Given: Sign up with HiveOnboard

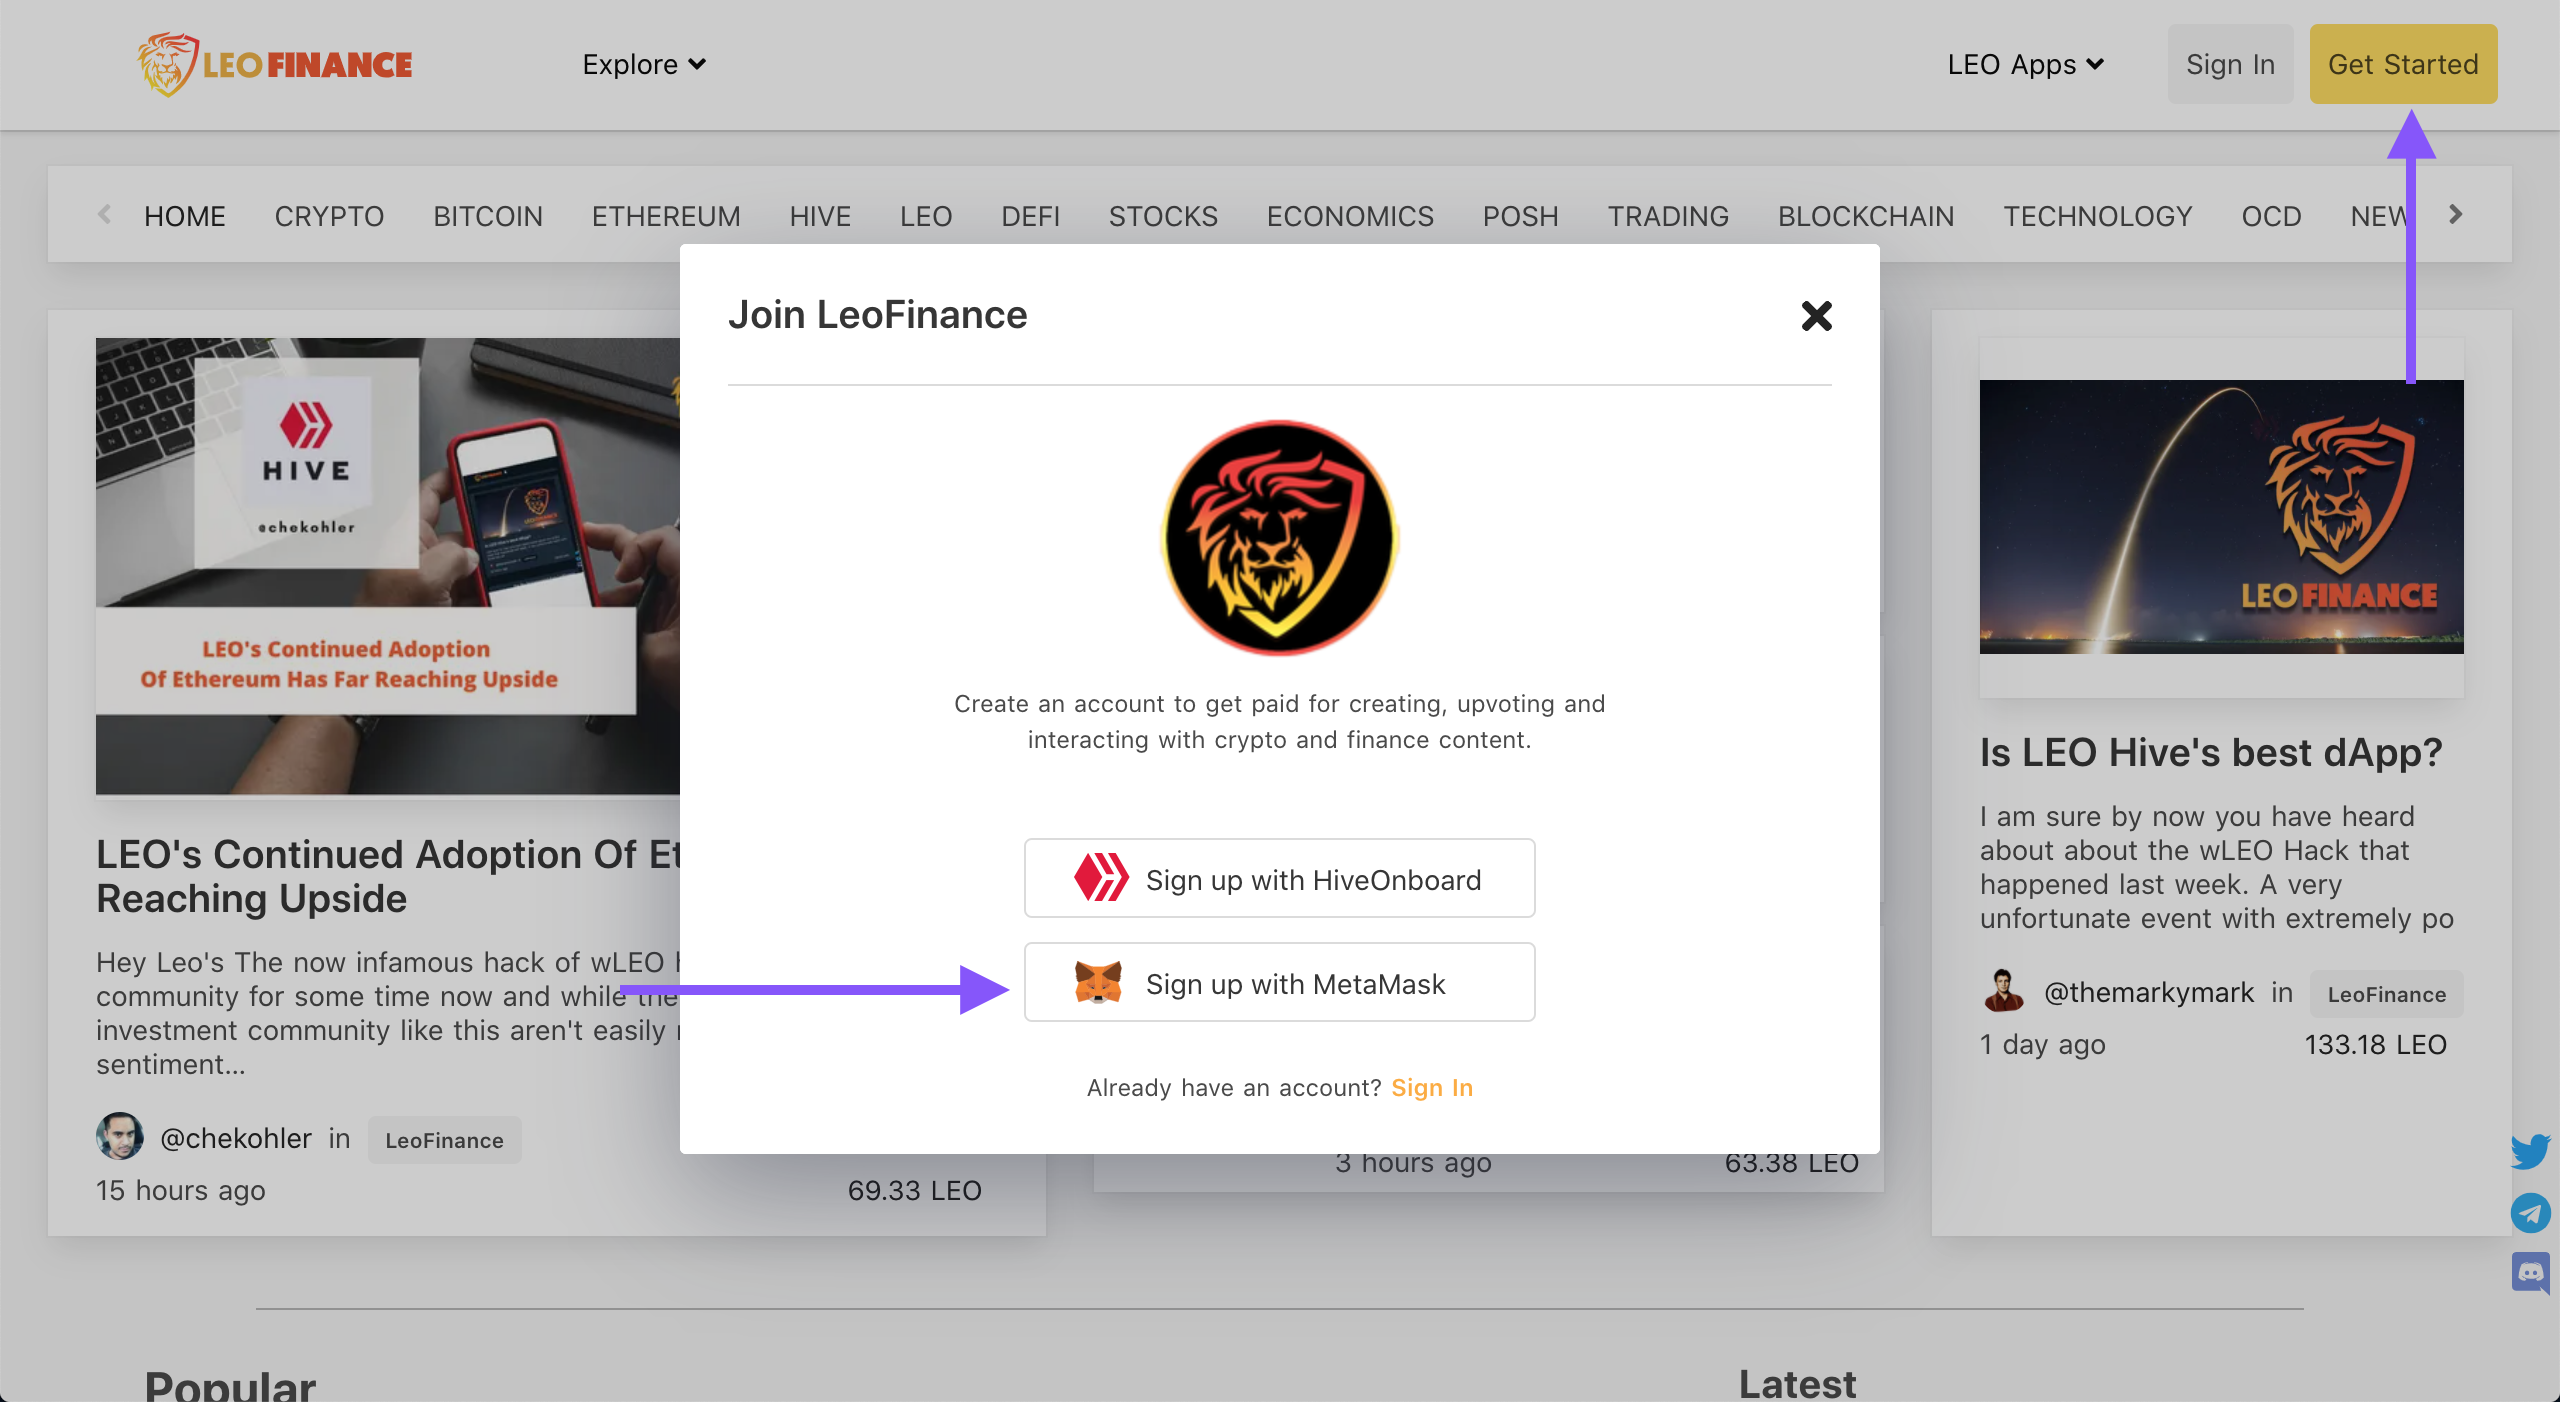Looking at the screenshot, I should (1279, 878).
